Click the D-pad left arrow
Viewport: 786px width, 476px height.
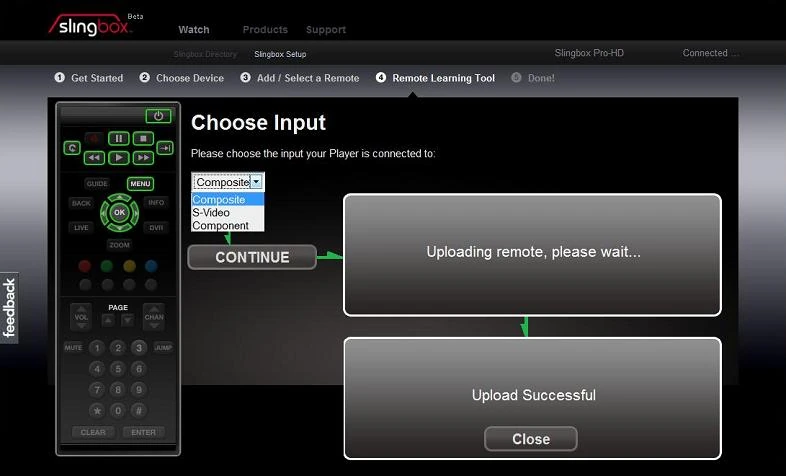105,212
